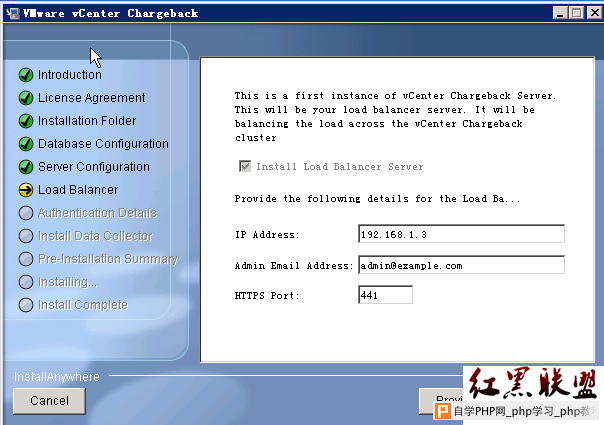Click 'Provide the following details' text

point(378,199)
